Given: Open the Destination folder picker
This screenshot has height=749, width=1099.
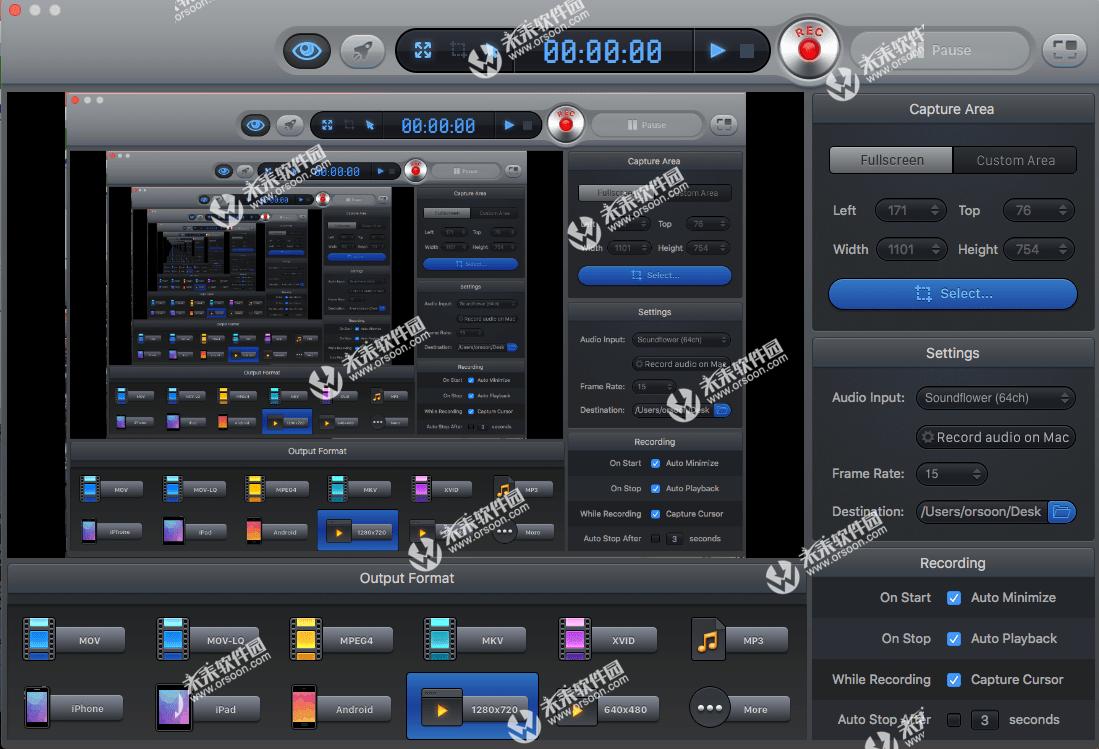Looking at the screenshot, I should (x=1063, y=511).
